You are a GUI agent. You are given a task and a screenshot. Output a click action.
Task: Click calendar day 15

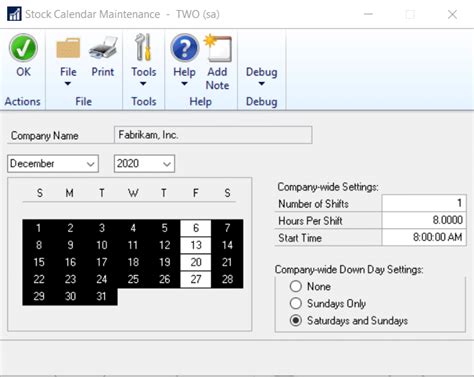pyautogui.click(x=39, y=262)
